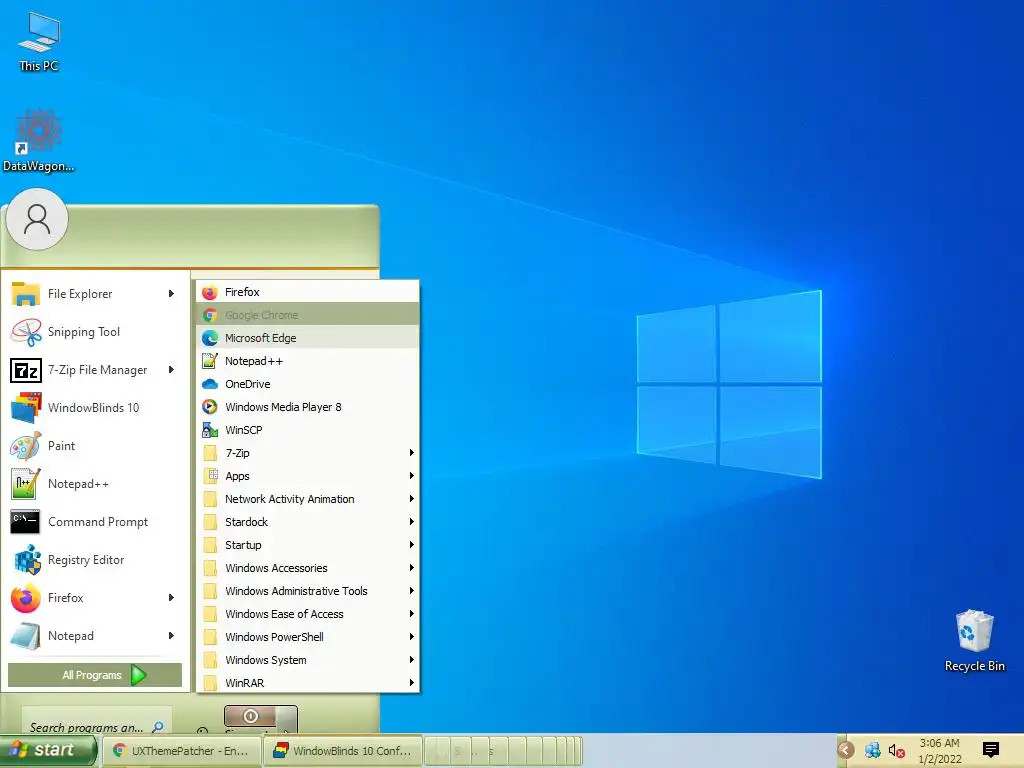
Task: Launch Firefox from left pinned list
Action: [x=95, y=598]
